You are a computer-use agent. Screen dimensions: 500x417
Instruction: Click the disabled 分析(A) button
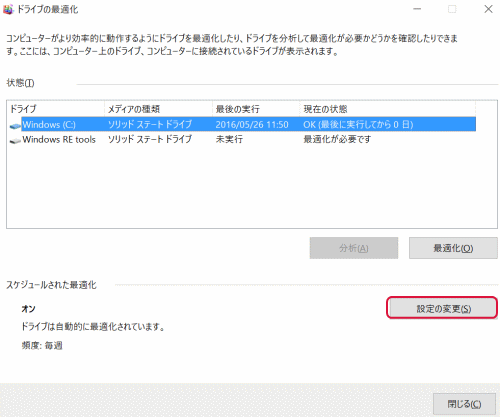pos(354,248)
